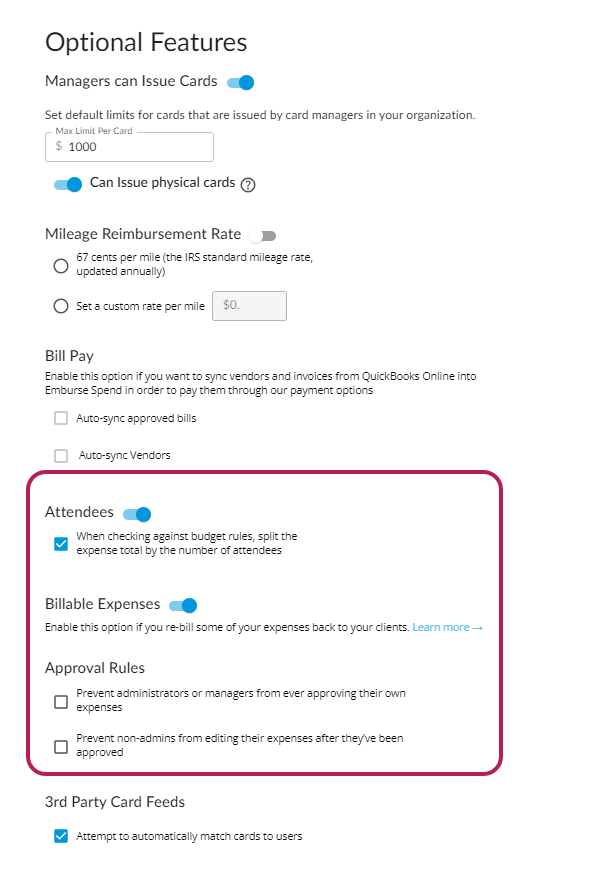Viewport: 612px width, 870px height.
Task: Select Set a custom rate per mile
Action: pos(61,306)
